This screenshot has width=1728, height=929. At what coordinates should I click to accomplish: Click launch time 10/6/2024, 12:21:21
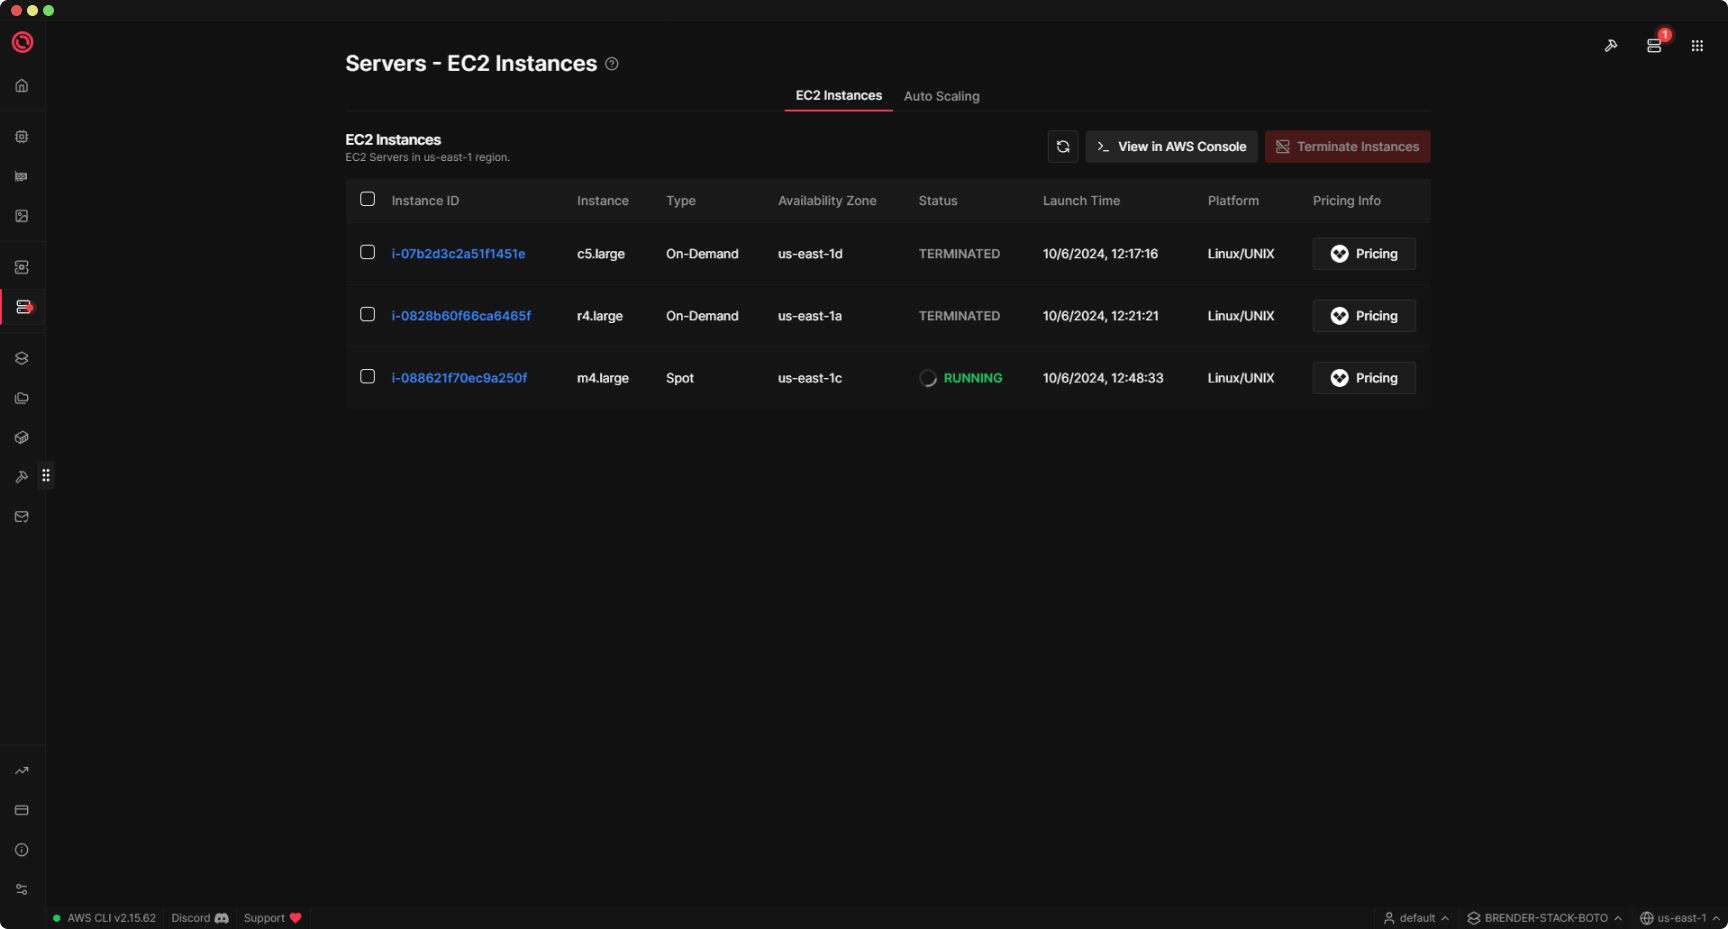point(1100,316)
